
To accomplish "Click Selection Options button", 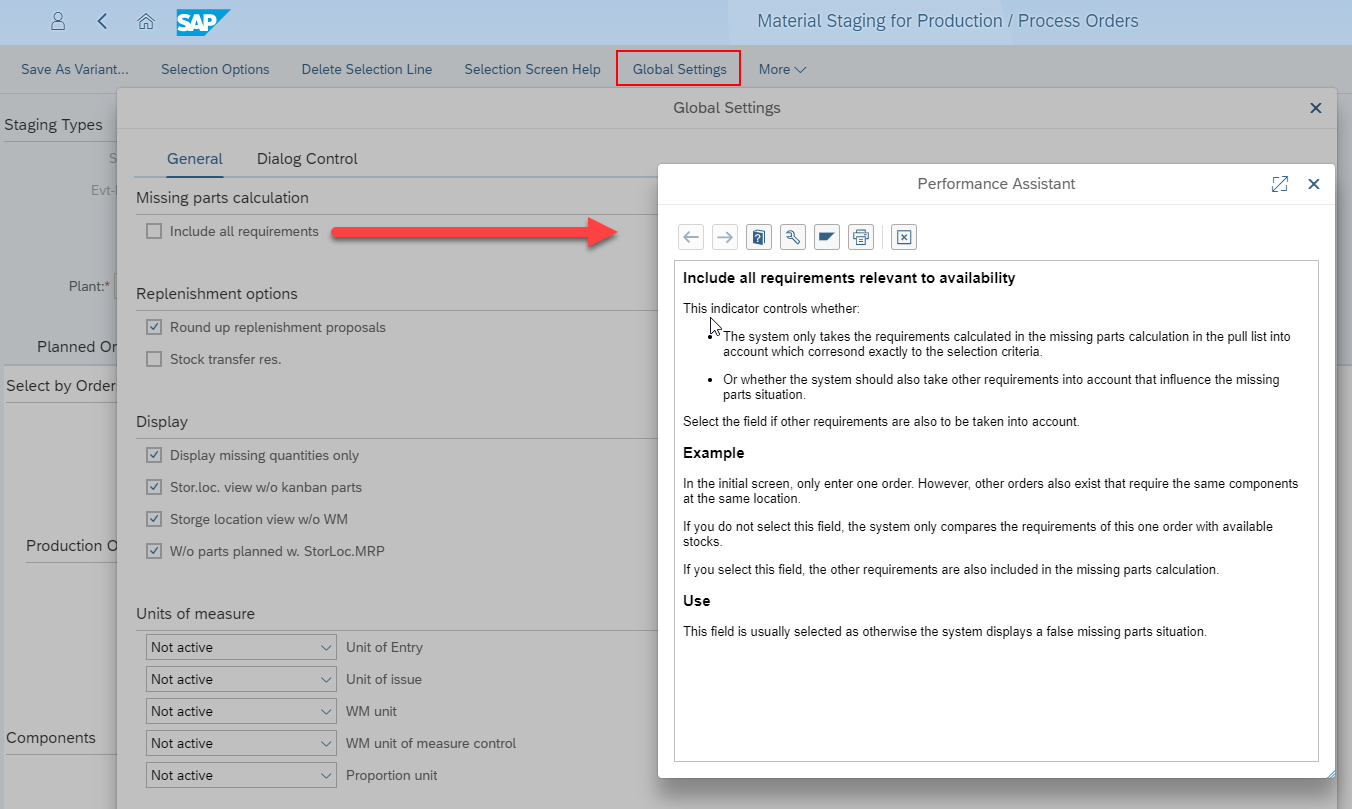I will click(215, 69).
